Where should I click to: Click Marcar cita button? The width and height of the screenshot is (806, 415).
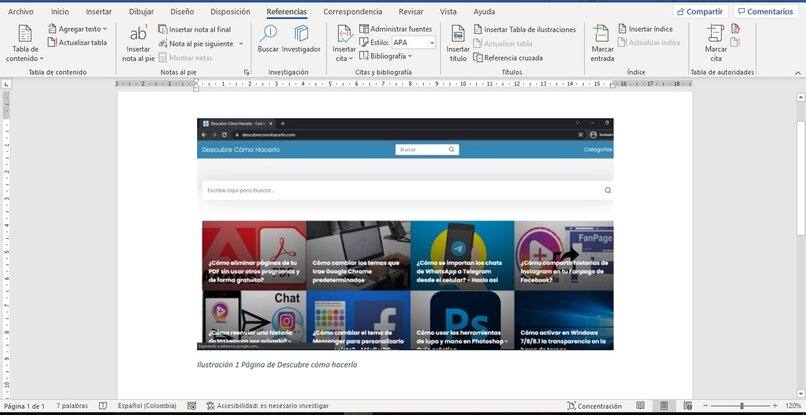[716, 44]
